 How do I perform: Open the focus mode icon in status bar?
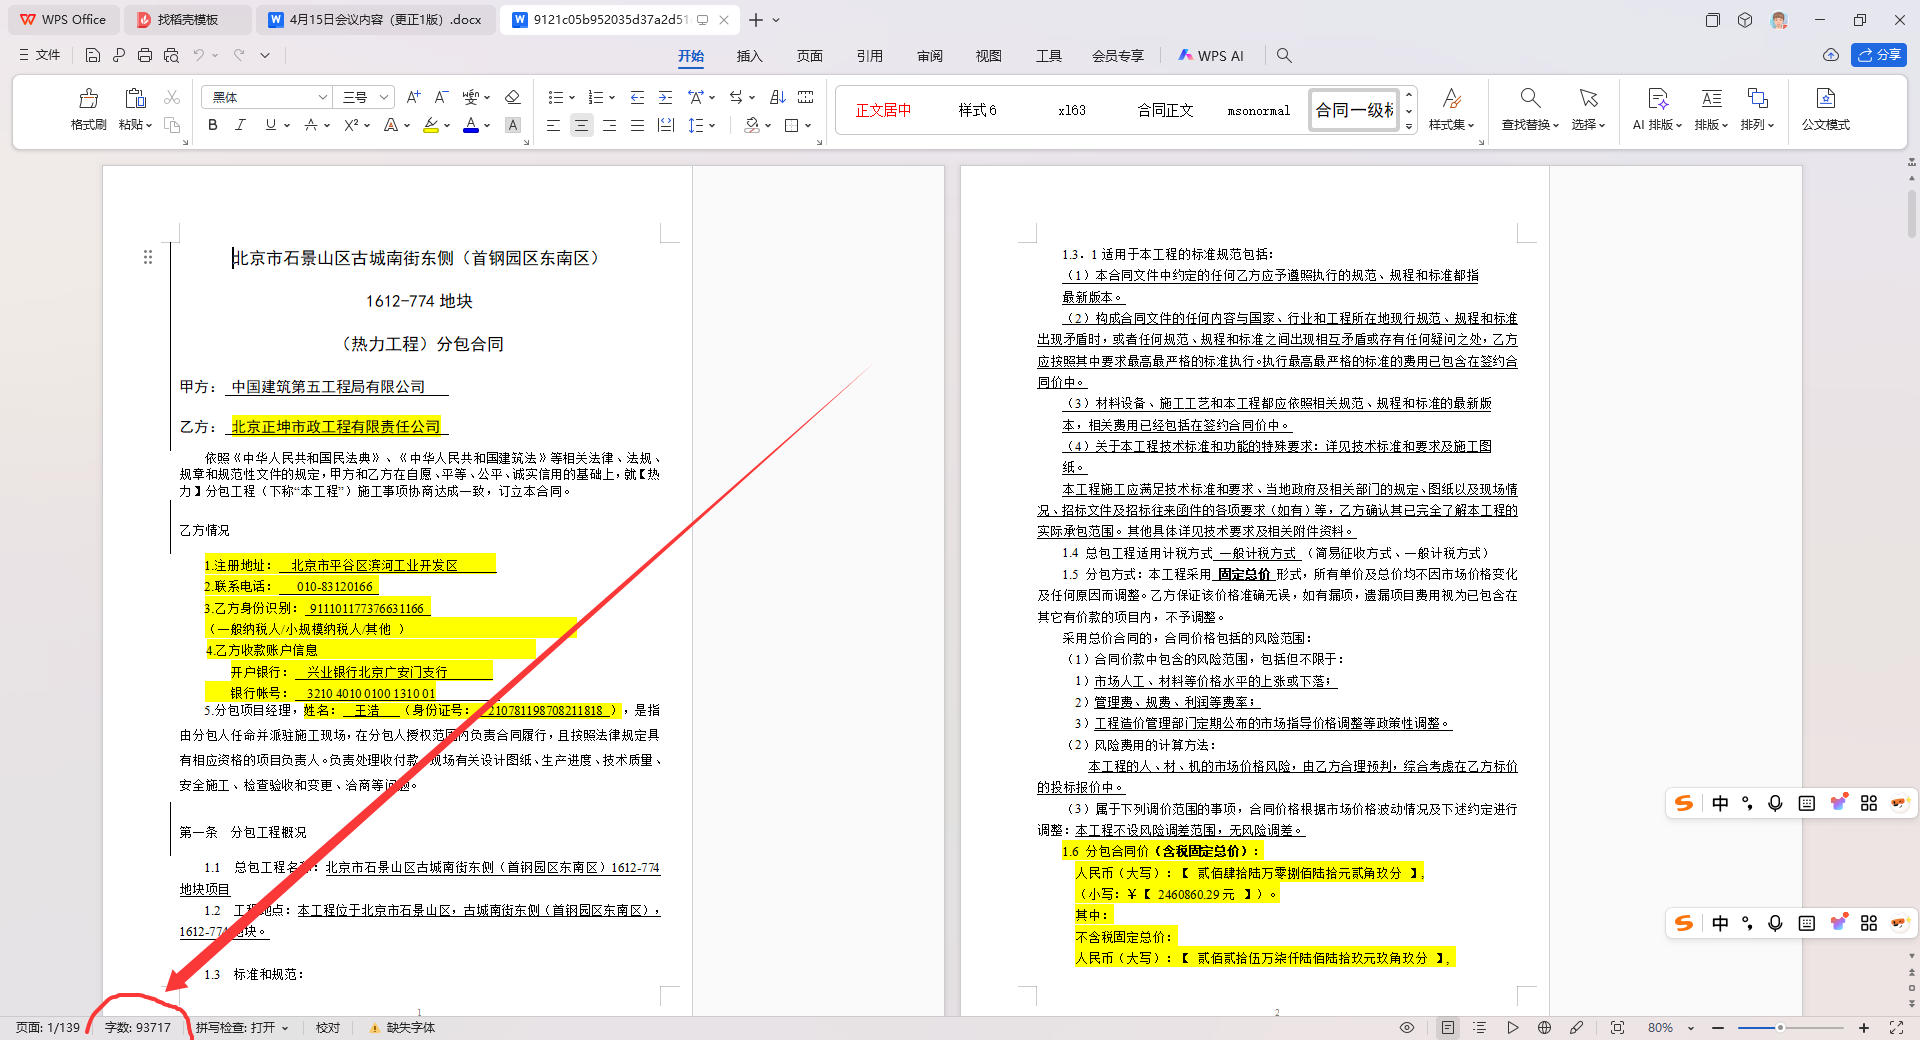coord(1617,1028)
